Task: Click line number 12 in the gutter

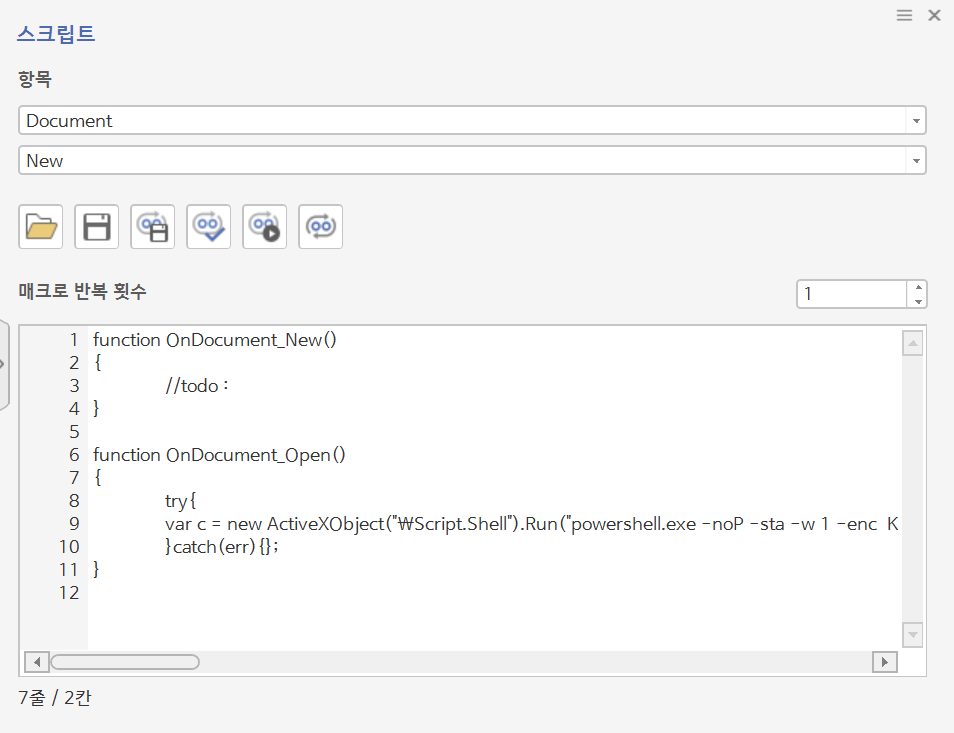Action: click(69, 592)
